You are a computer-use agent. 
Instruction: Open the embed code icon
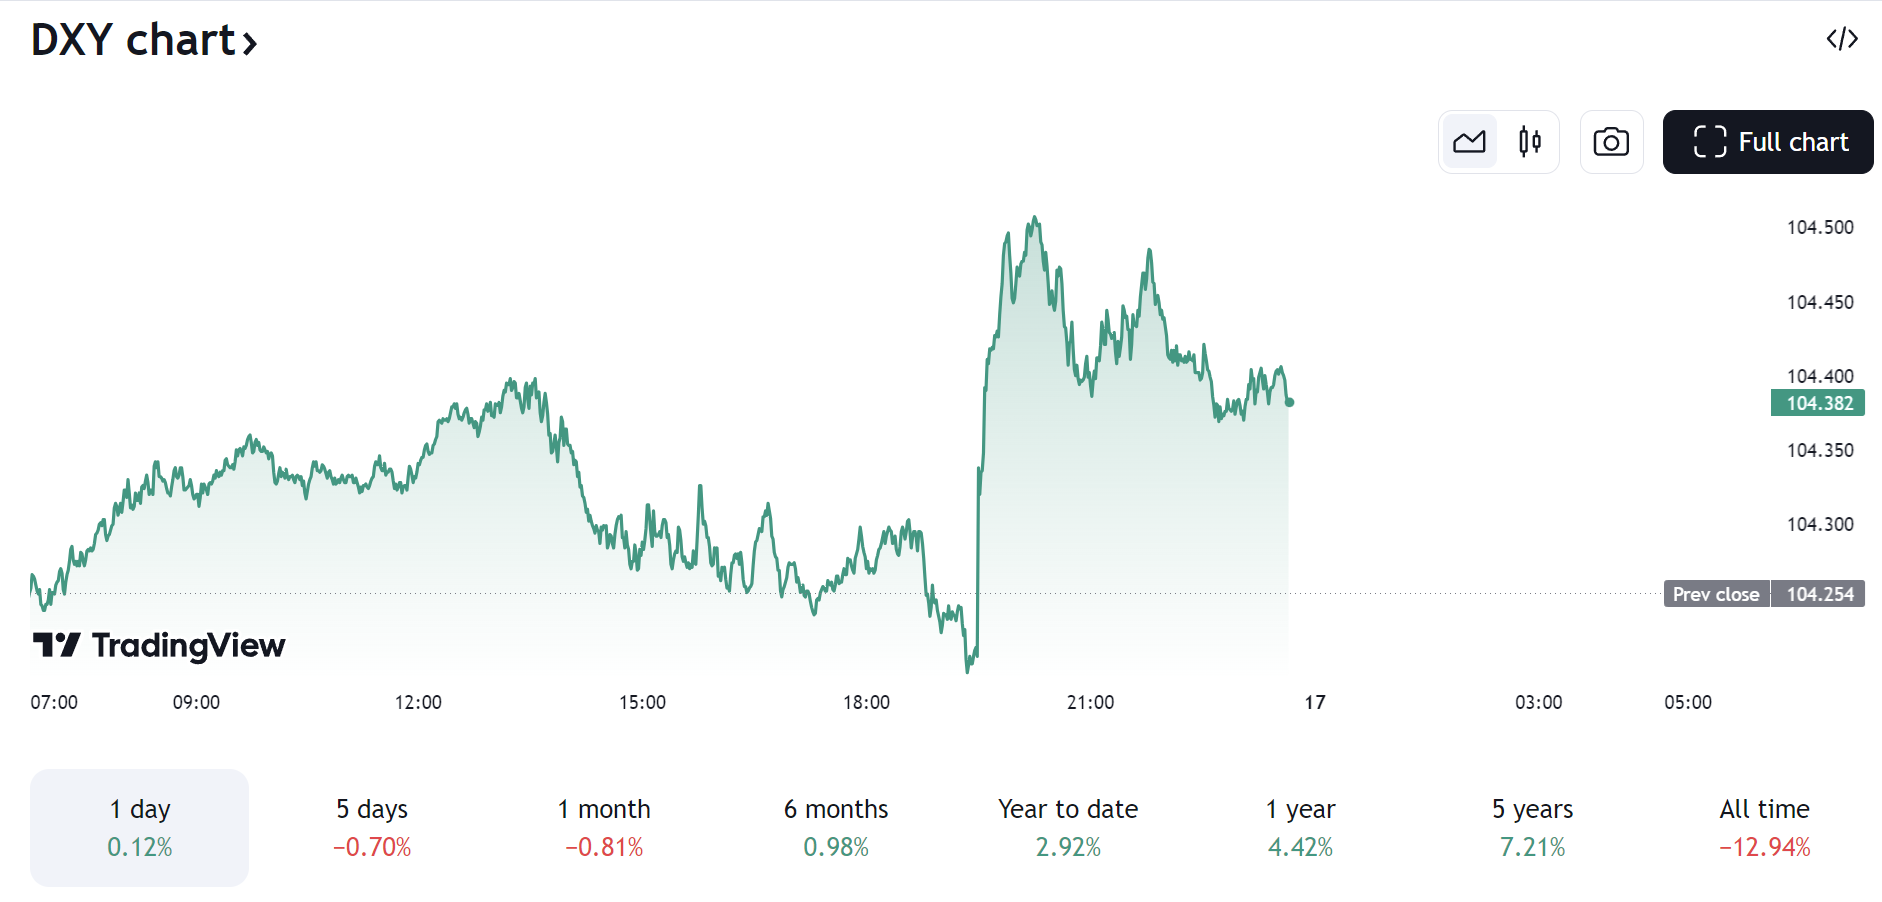1841,39
